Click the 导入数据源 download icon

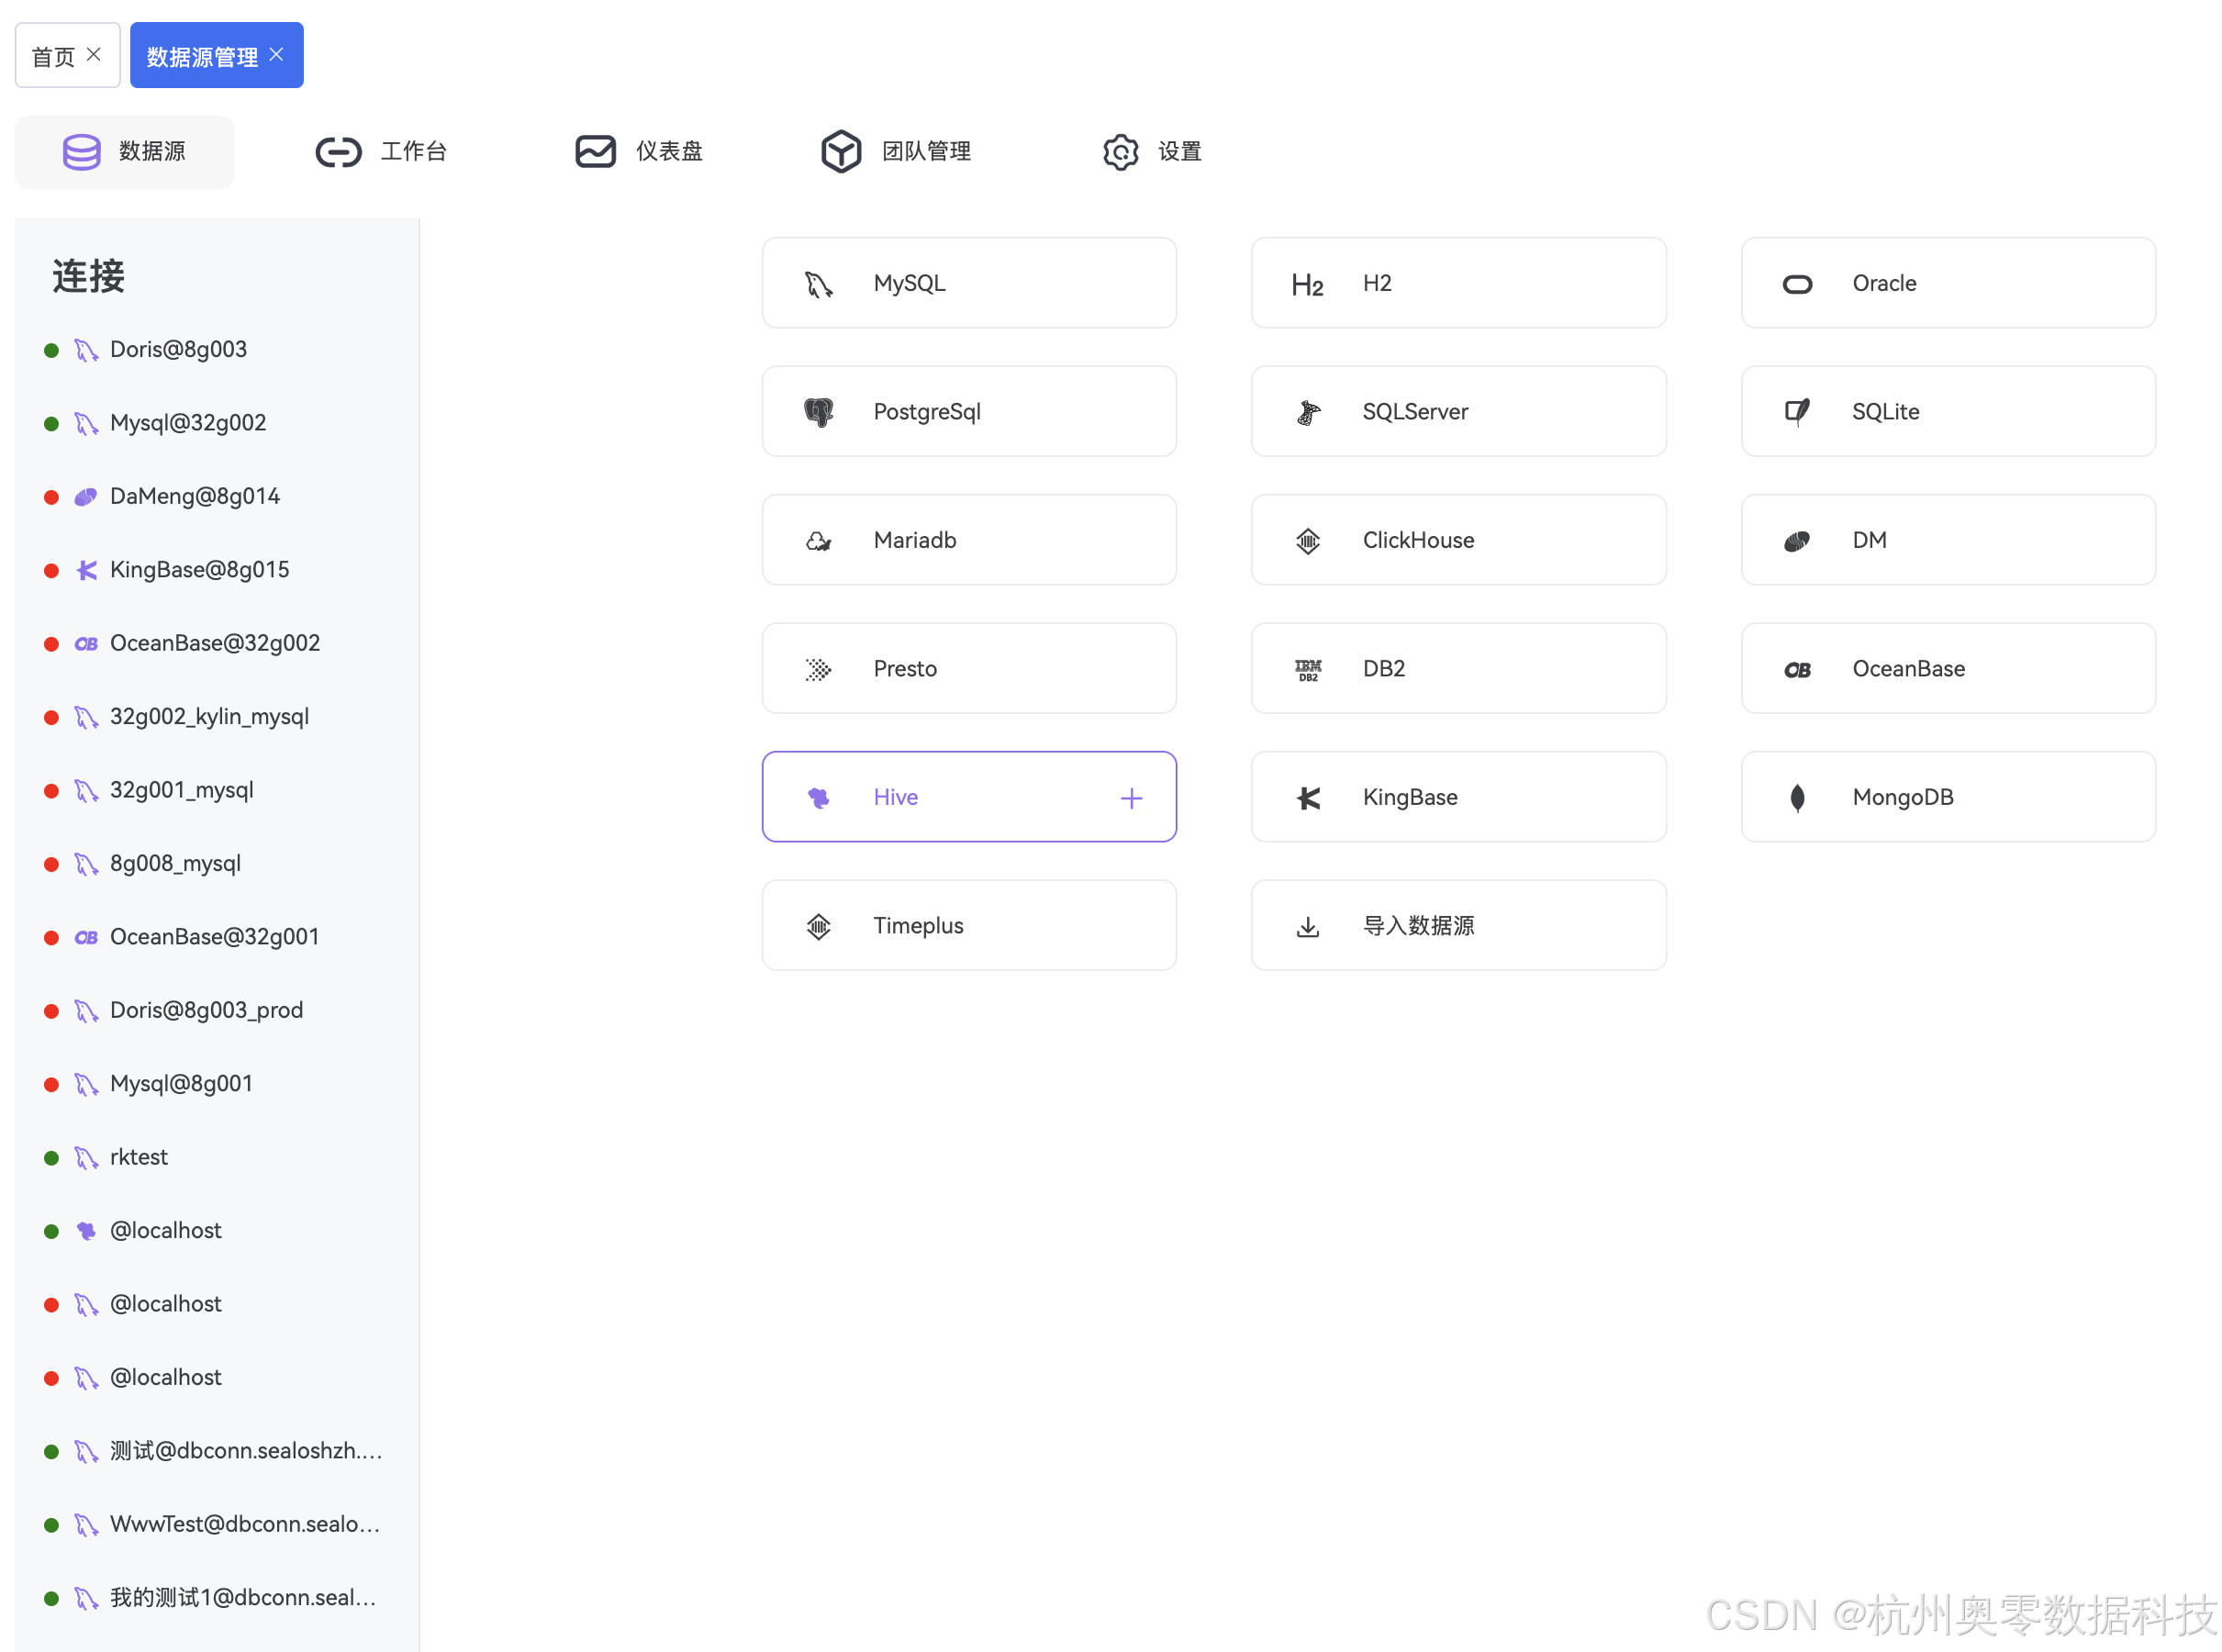tap(1308, 927)
